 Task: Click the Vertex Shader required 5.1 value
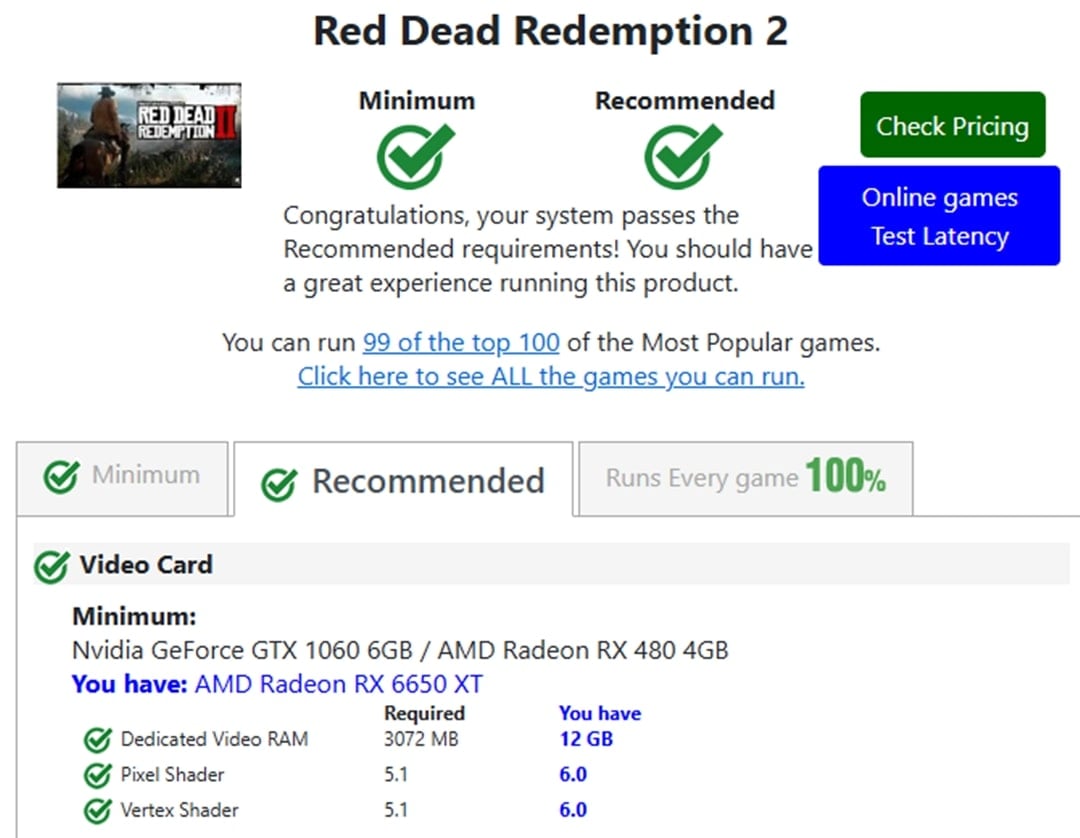pos(396,810)
